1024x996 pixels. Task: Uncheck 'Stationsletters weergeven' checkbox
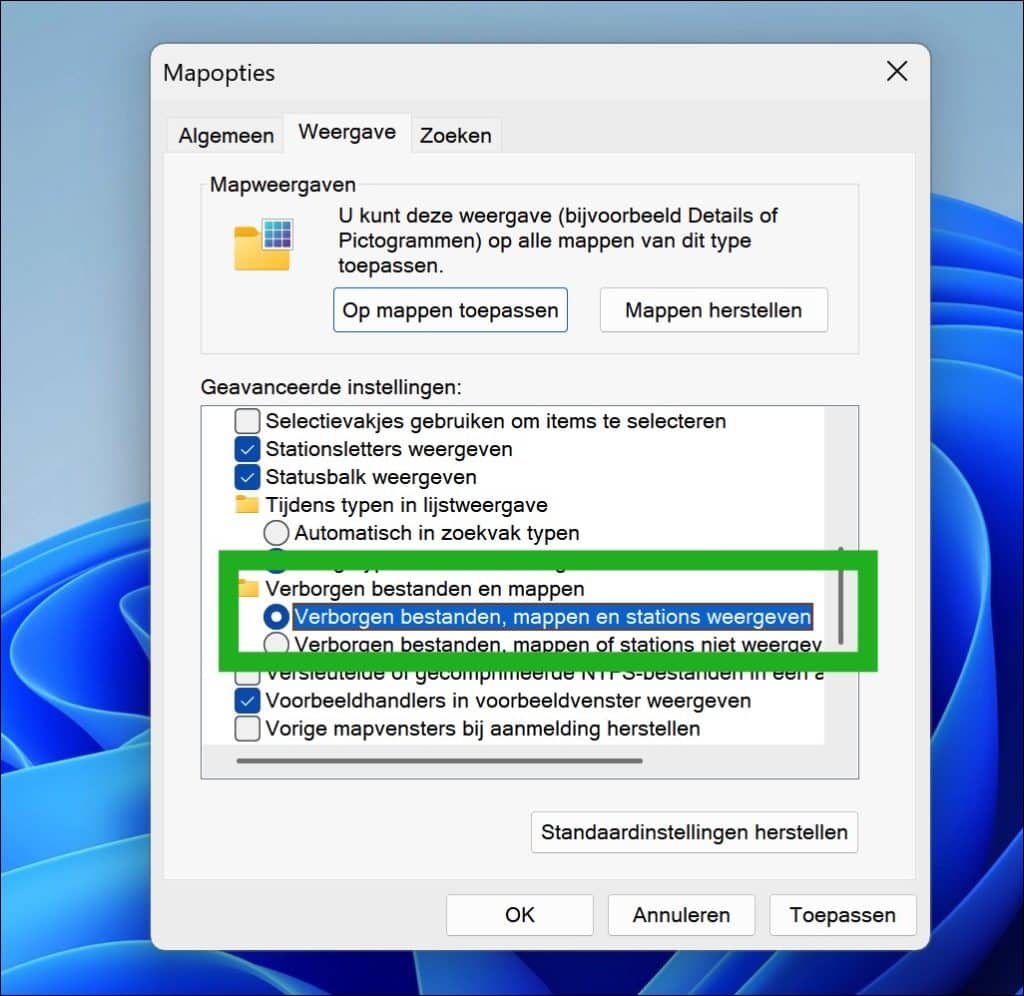[248, 449]
